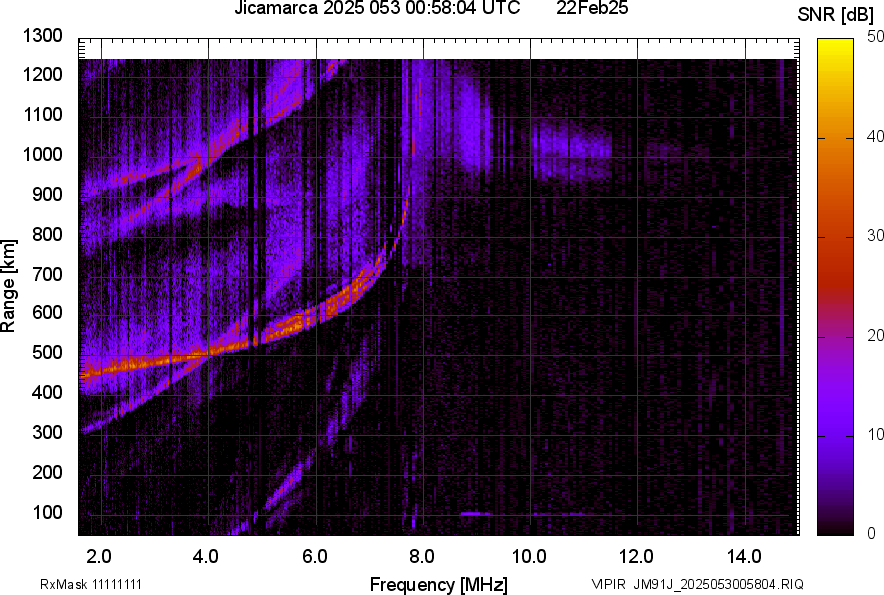The image size is (884, 595).
Task: Click the frequency tick label '12.0'
Action: coord(637,557)
